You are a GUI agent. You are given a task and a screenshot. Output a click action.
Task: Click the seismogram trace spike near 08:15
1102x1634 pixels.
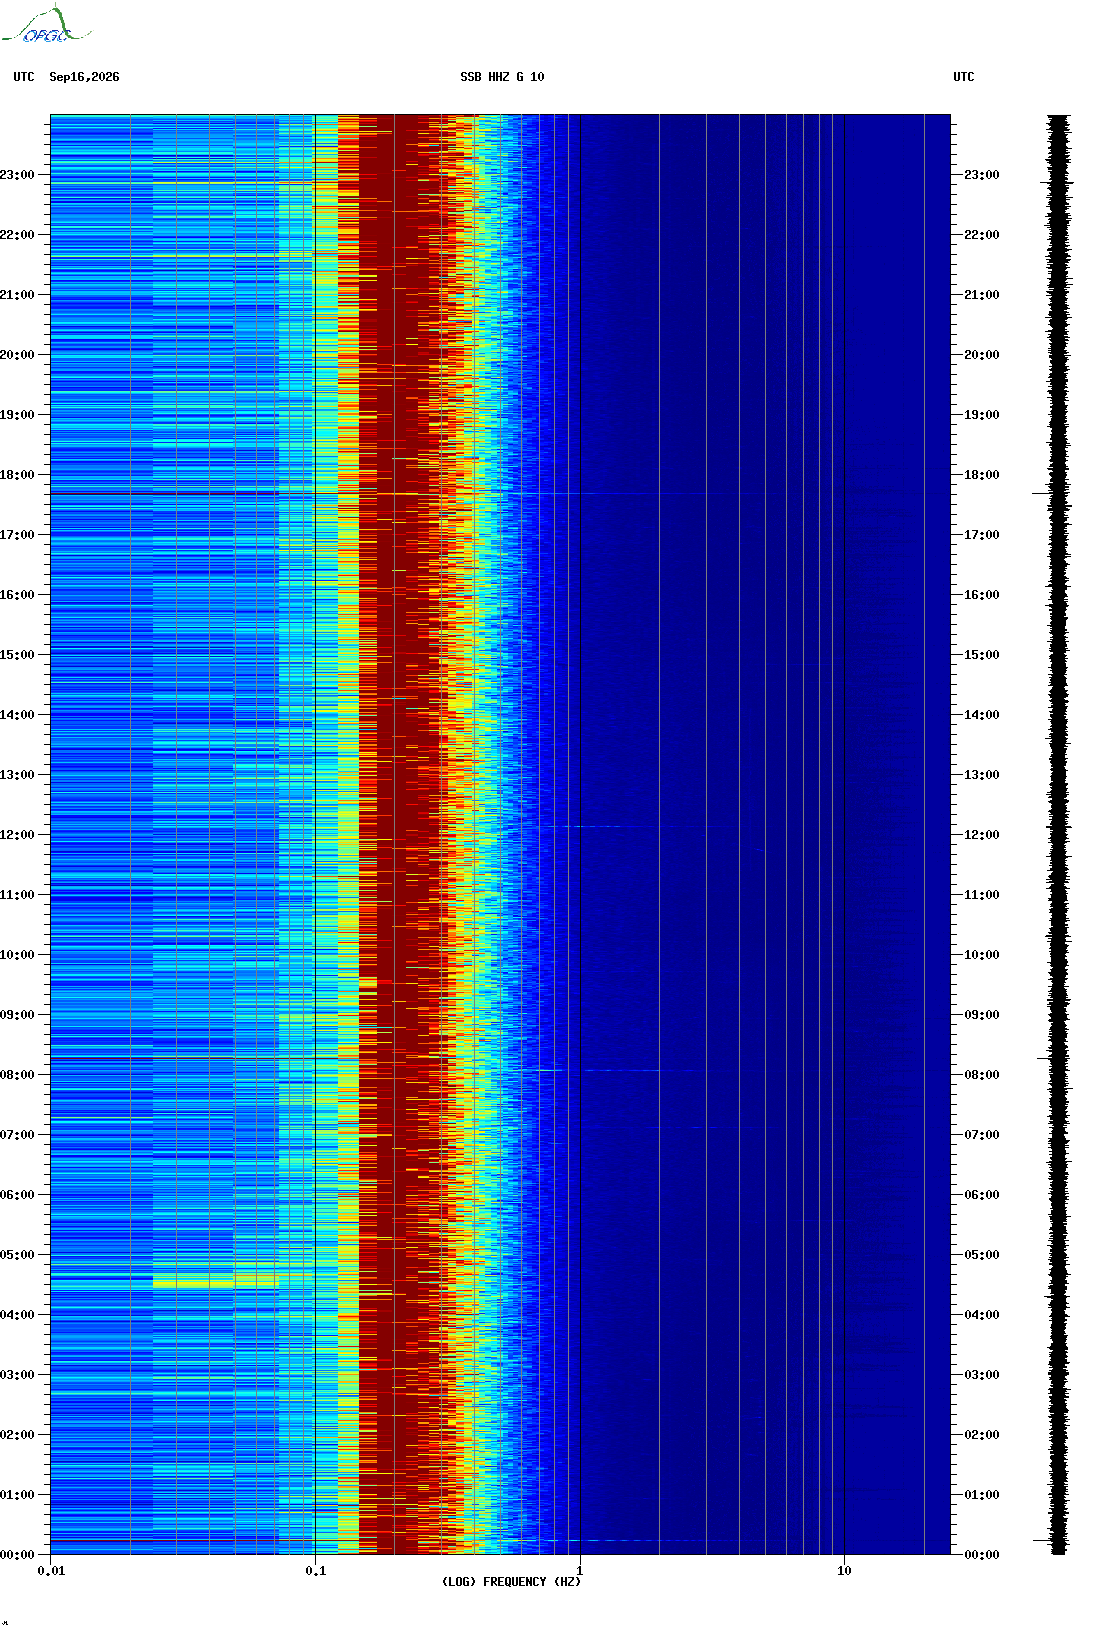(x=1044, y=1058)
